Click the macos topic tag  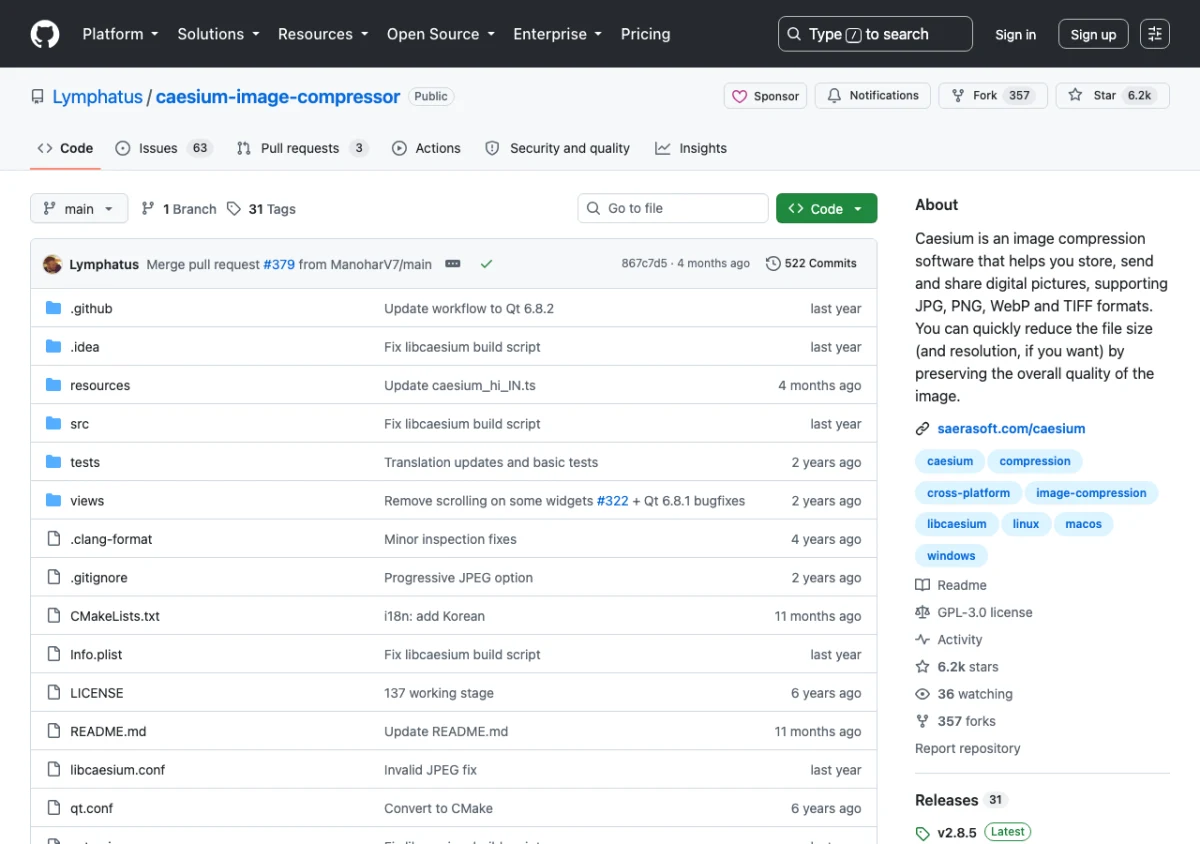tap(1083, 524)
